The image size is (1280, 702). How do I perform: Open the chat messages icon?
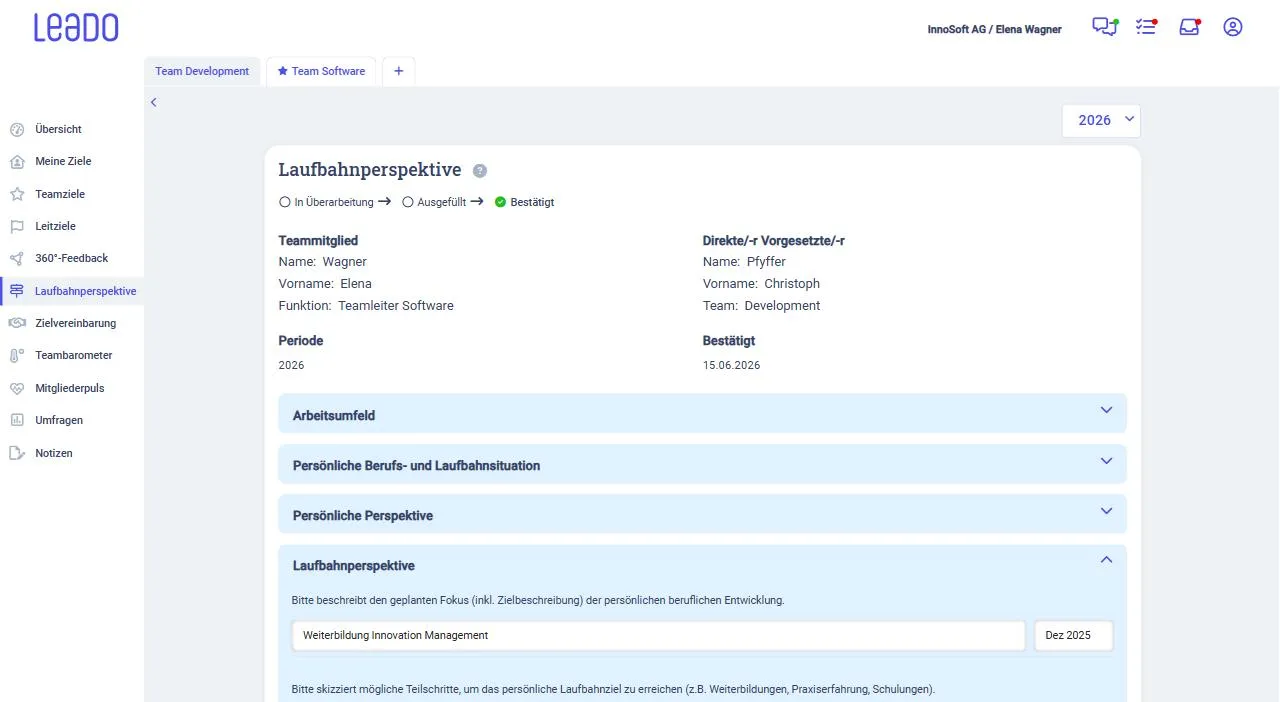tap(1104, 28)
